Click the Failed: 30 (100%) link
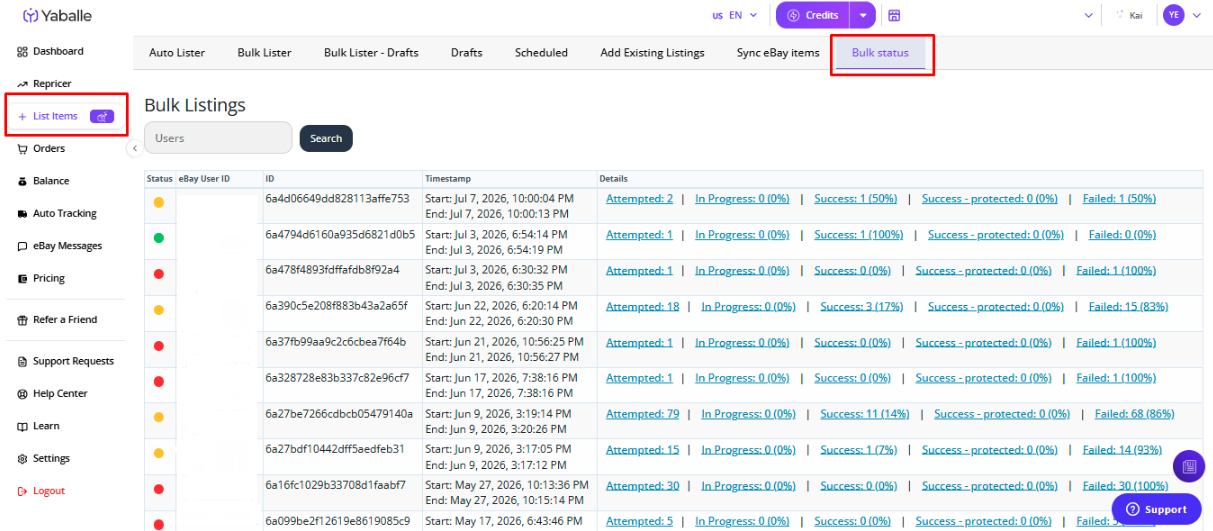Viewport: 1213px width, 531px height. (x=1125, y=486)
